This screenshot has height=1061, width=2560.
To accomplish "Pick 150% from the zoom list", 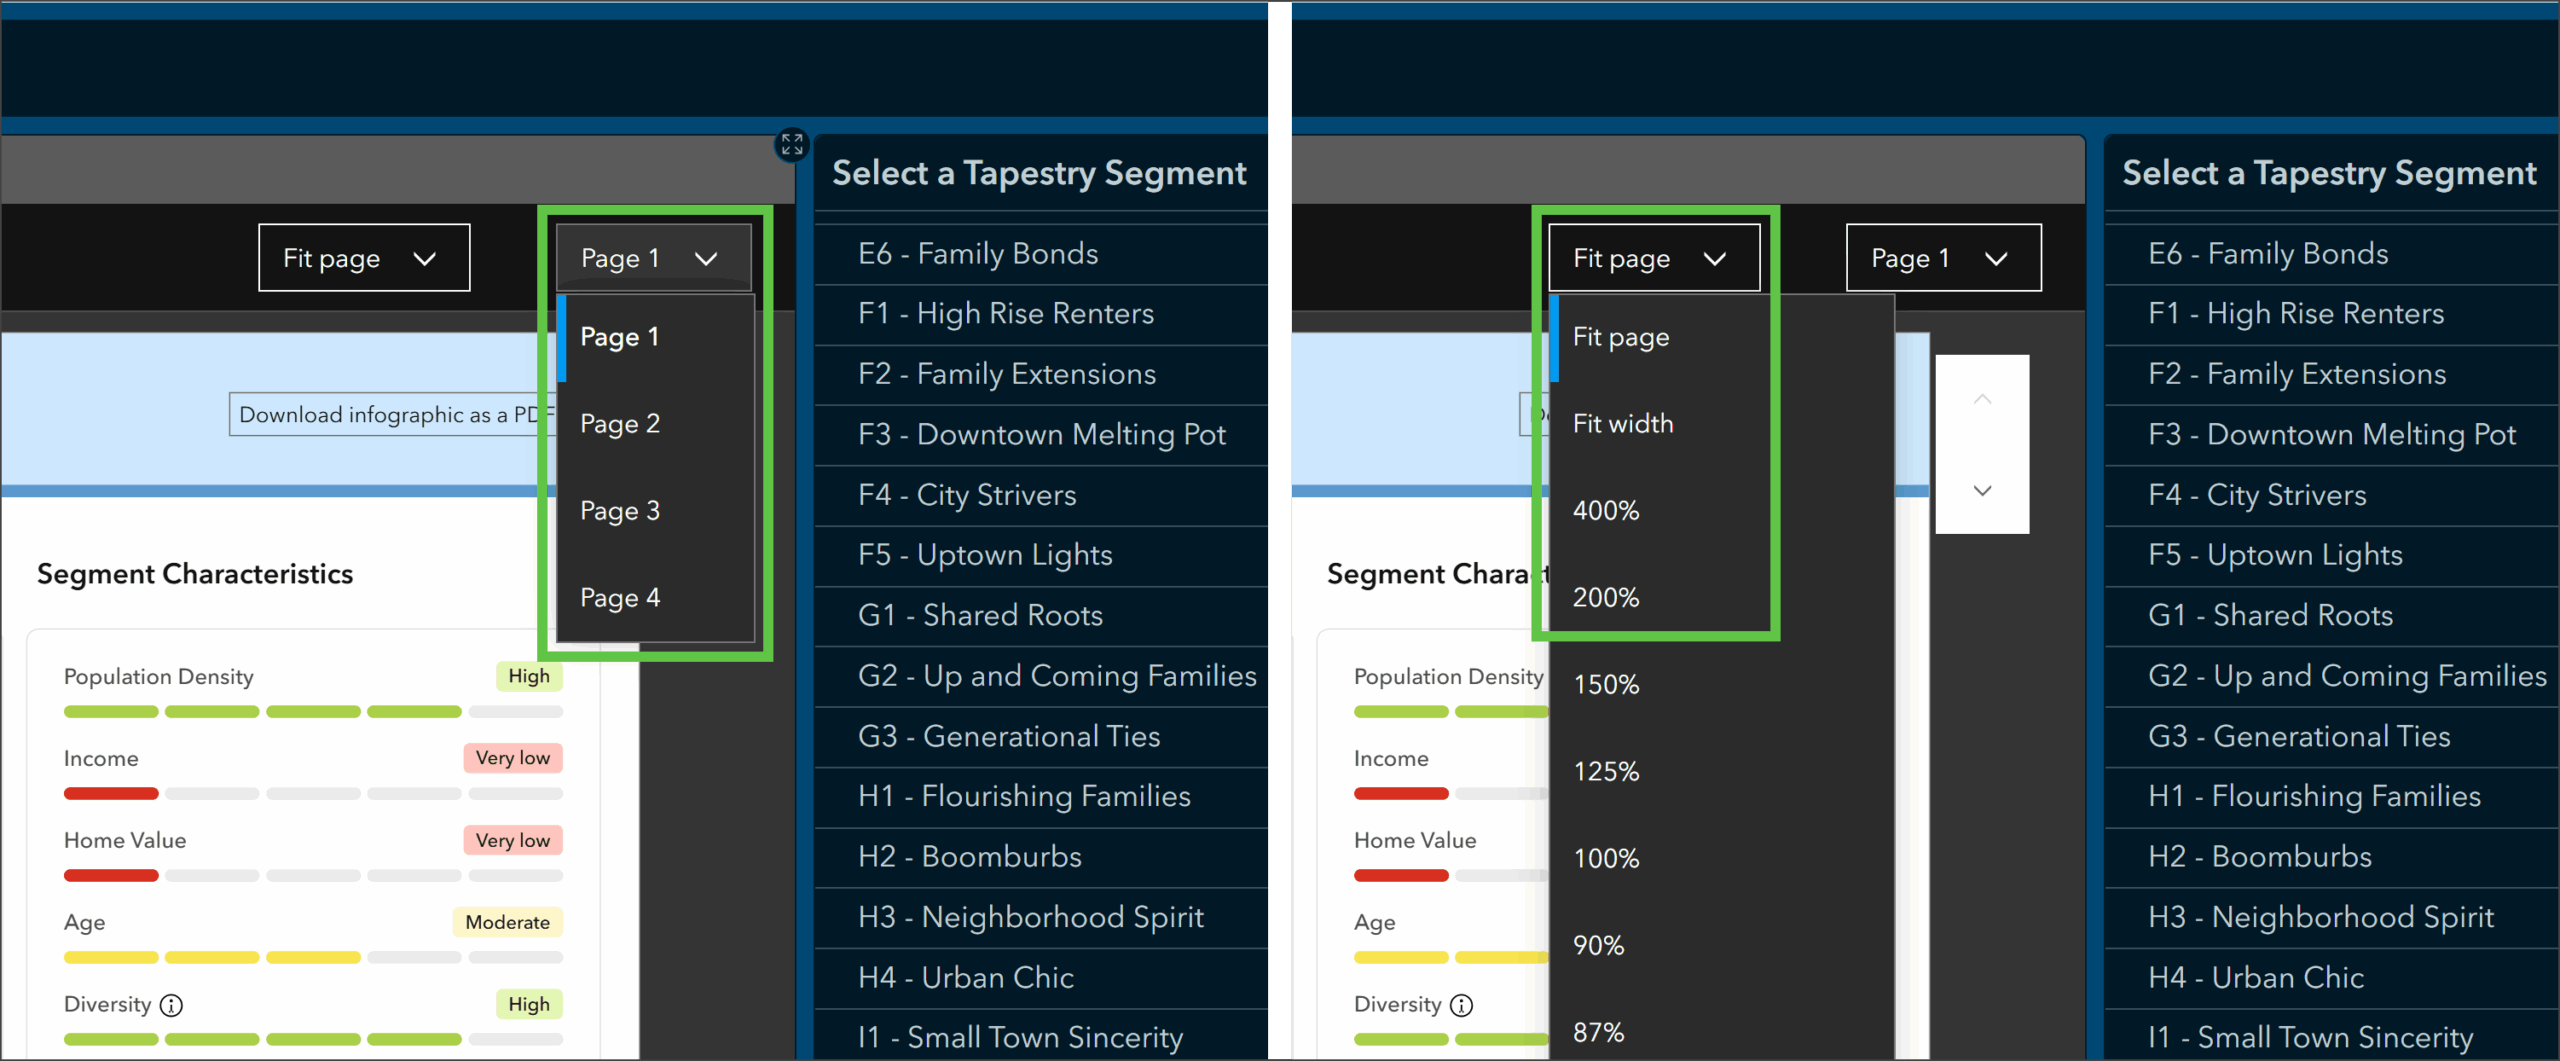I will [1606, 685].
